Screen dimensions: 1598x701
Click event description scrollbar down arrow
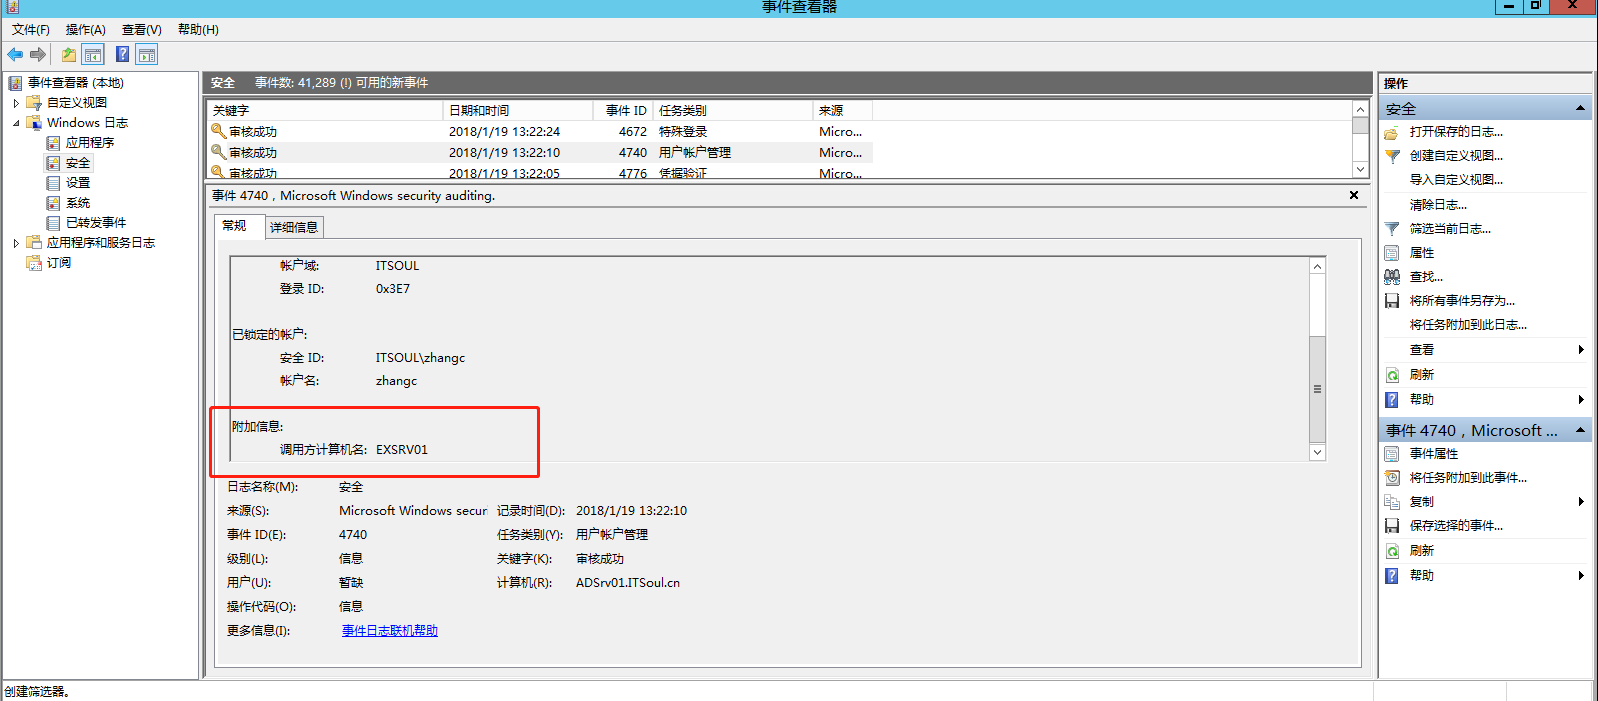click(1317, 452)
